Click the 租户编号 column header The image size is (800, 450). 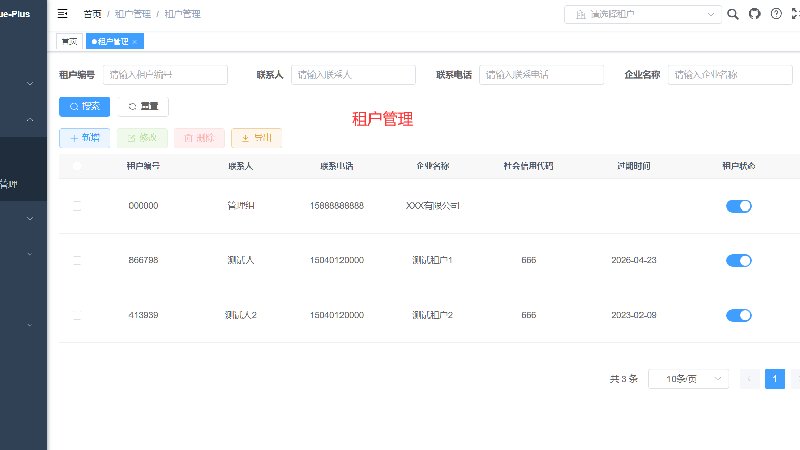143,166
